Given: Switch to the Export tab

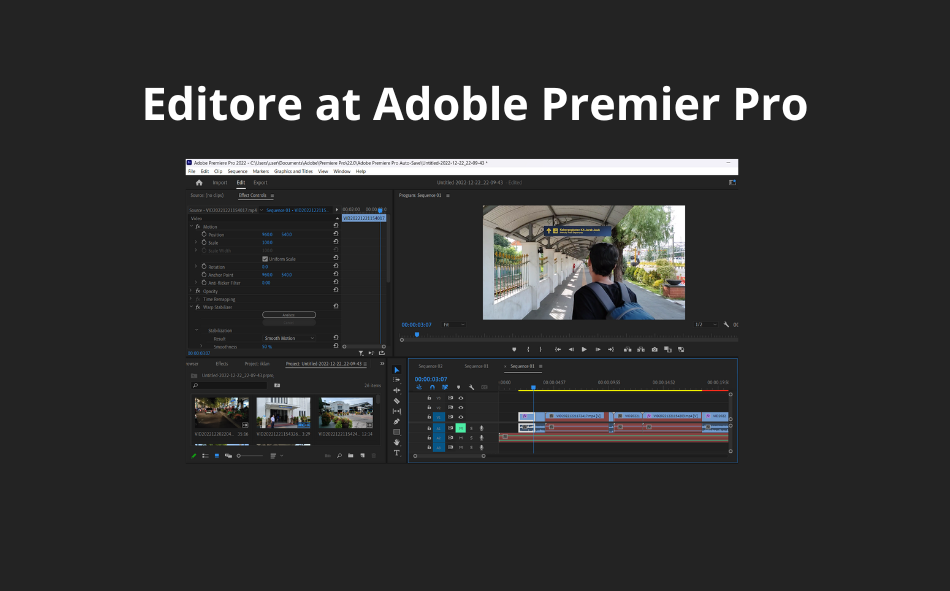Looking at the screenshot, I should tap(260, 183).
